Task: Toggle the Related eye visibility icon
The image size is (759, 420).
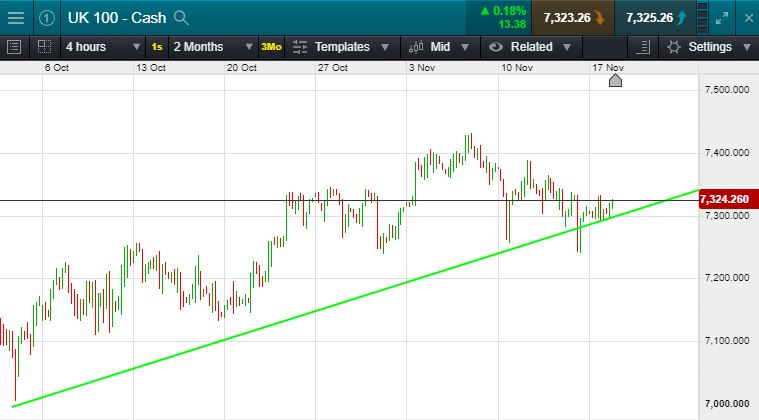Action: click(x=496, y=47)
